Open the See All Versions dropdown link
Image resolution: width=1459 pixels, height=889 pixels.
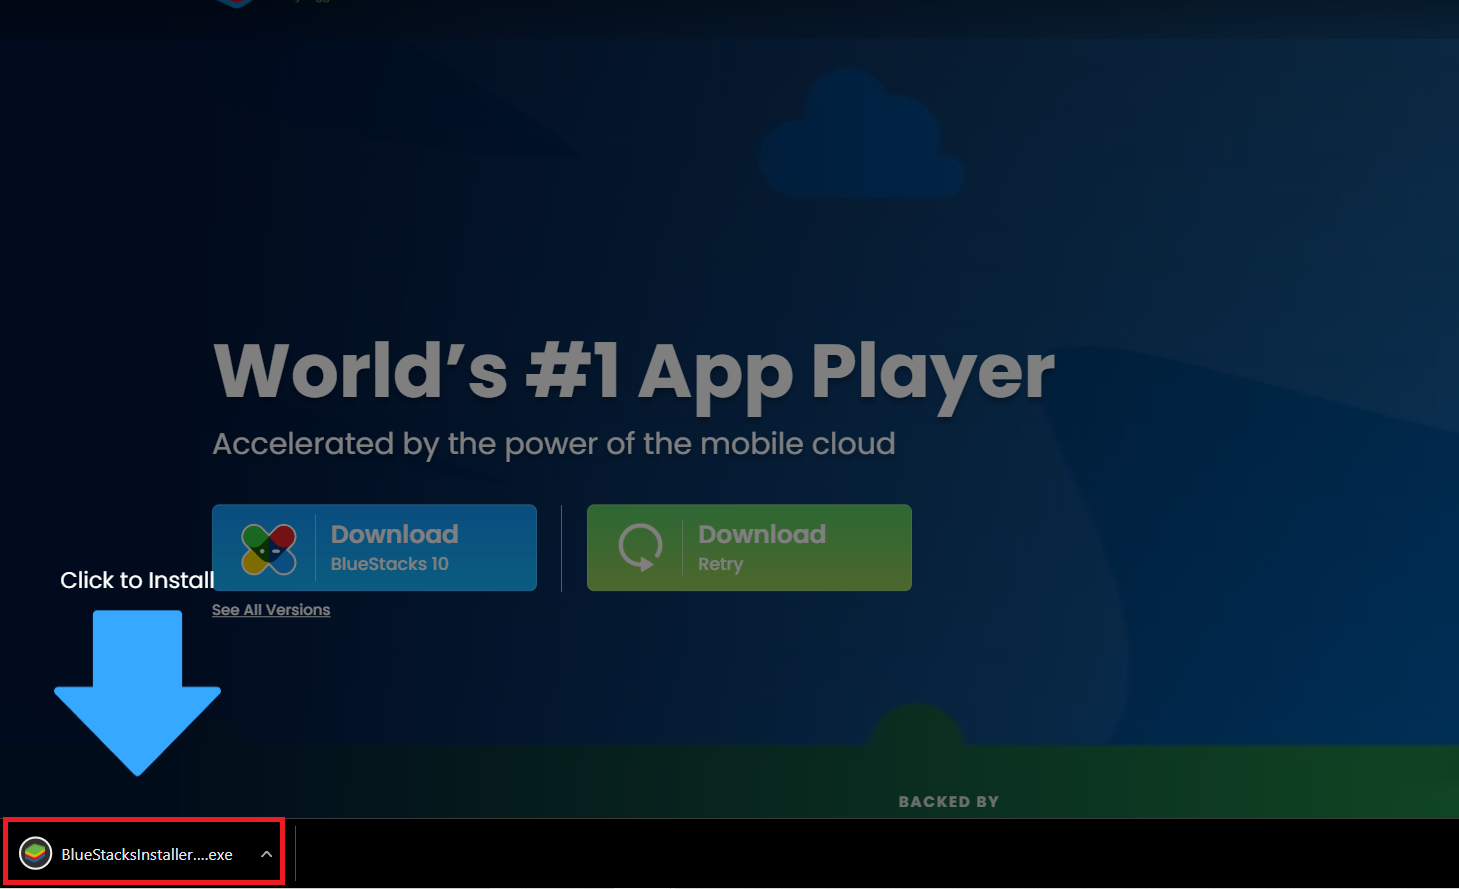(271, 609)
